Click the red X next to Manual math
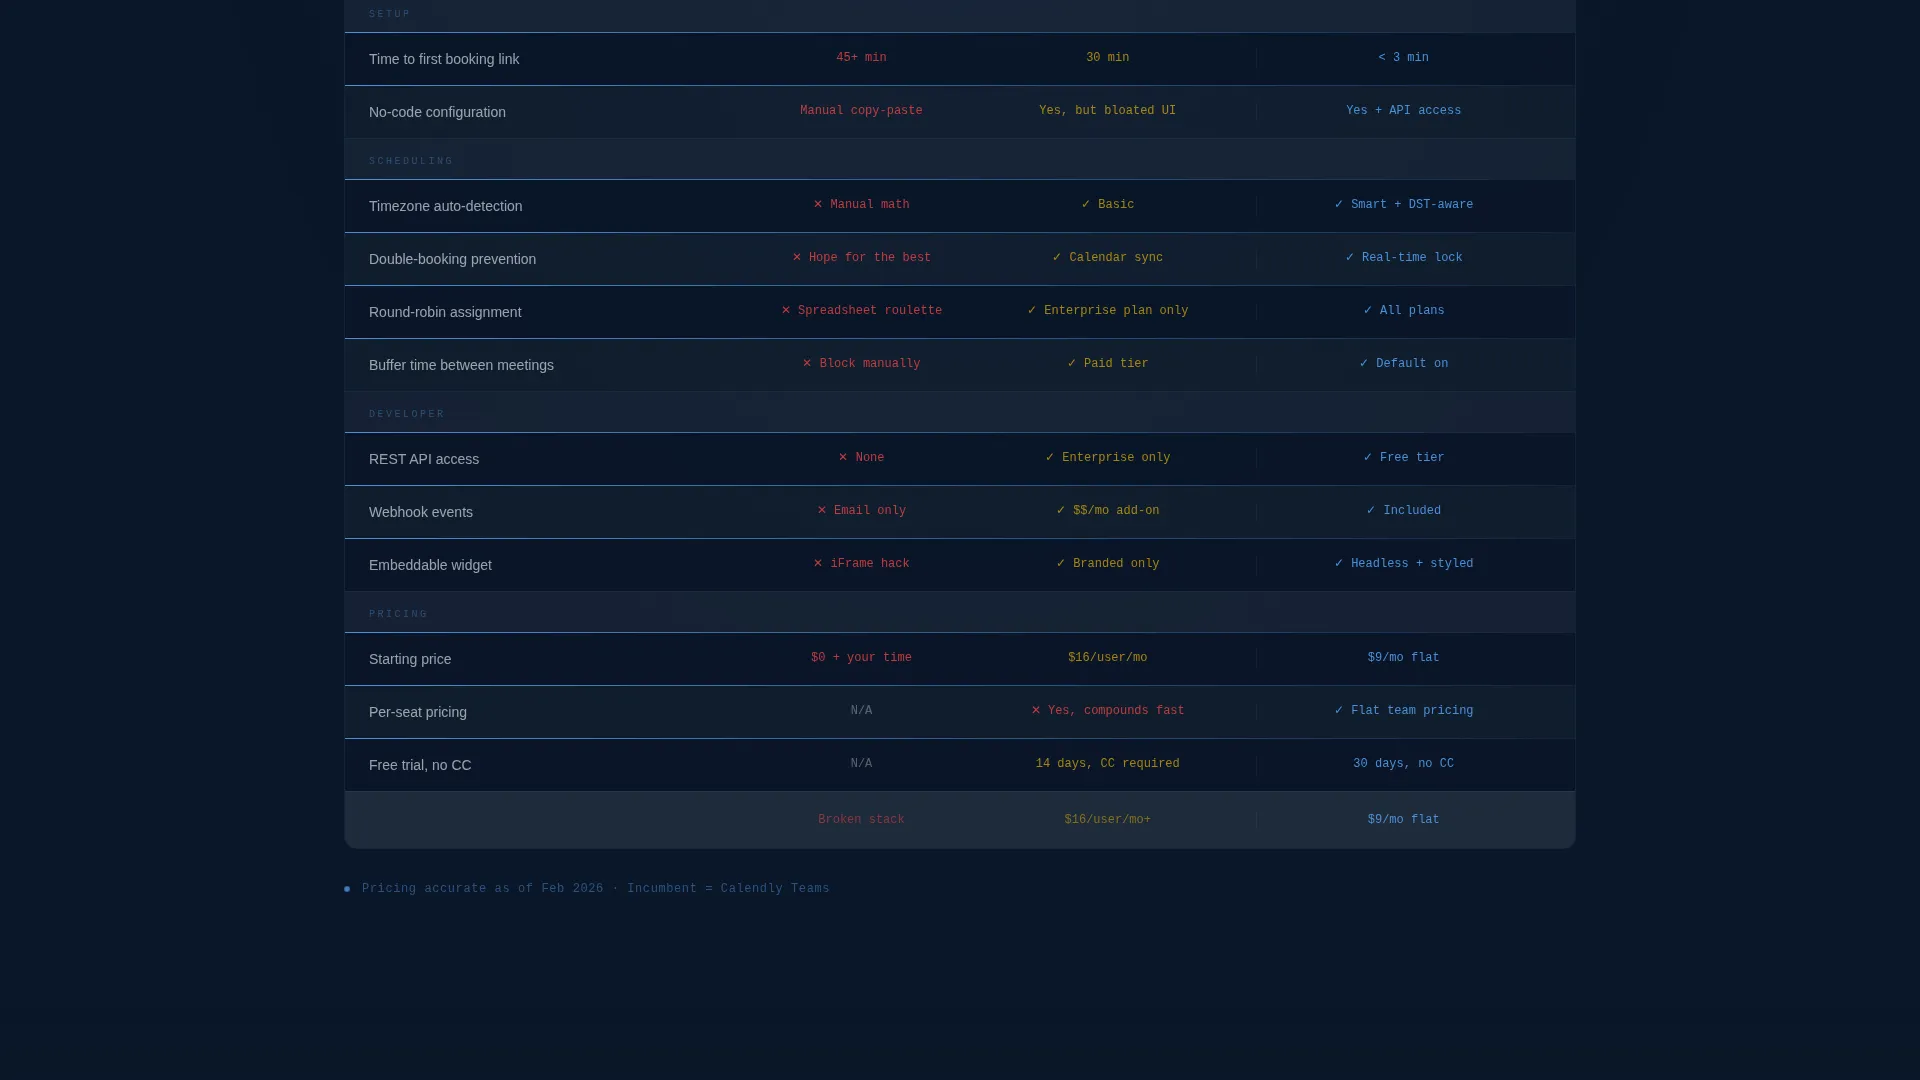 [x=818, y=205]
